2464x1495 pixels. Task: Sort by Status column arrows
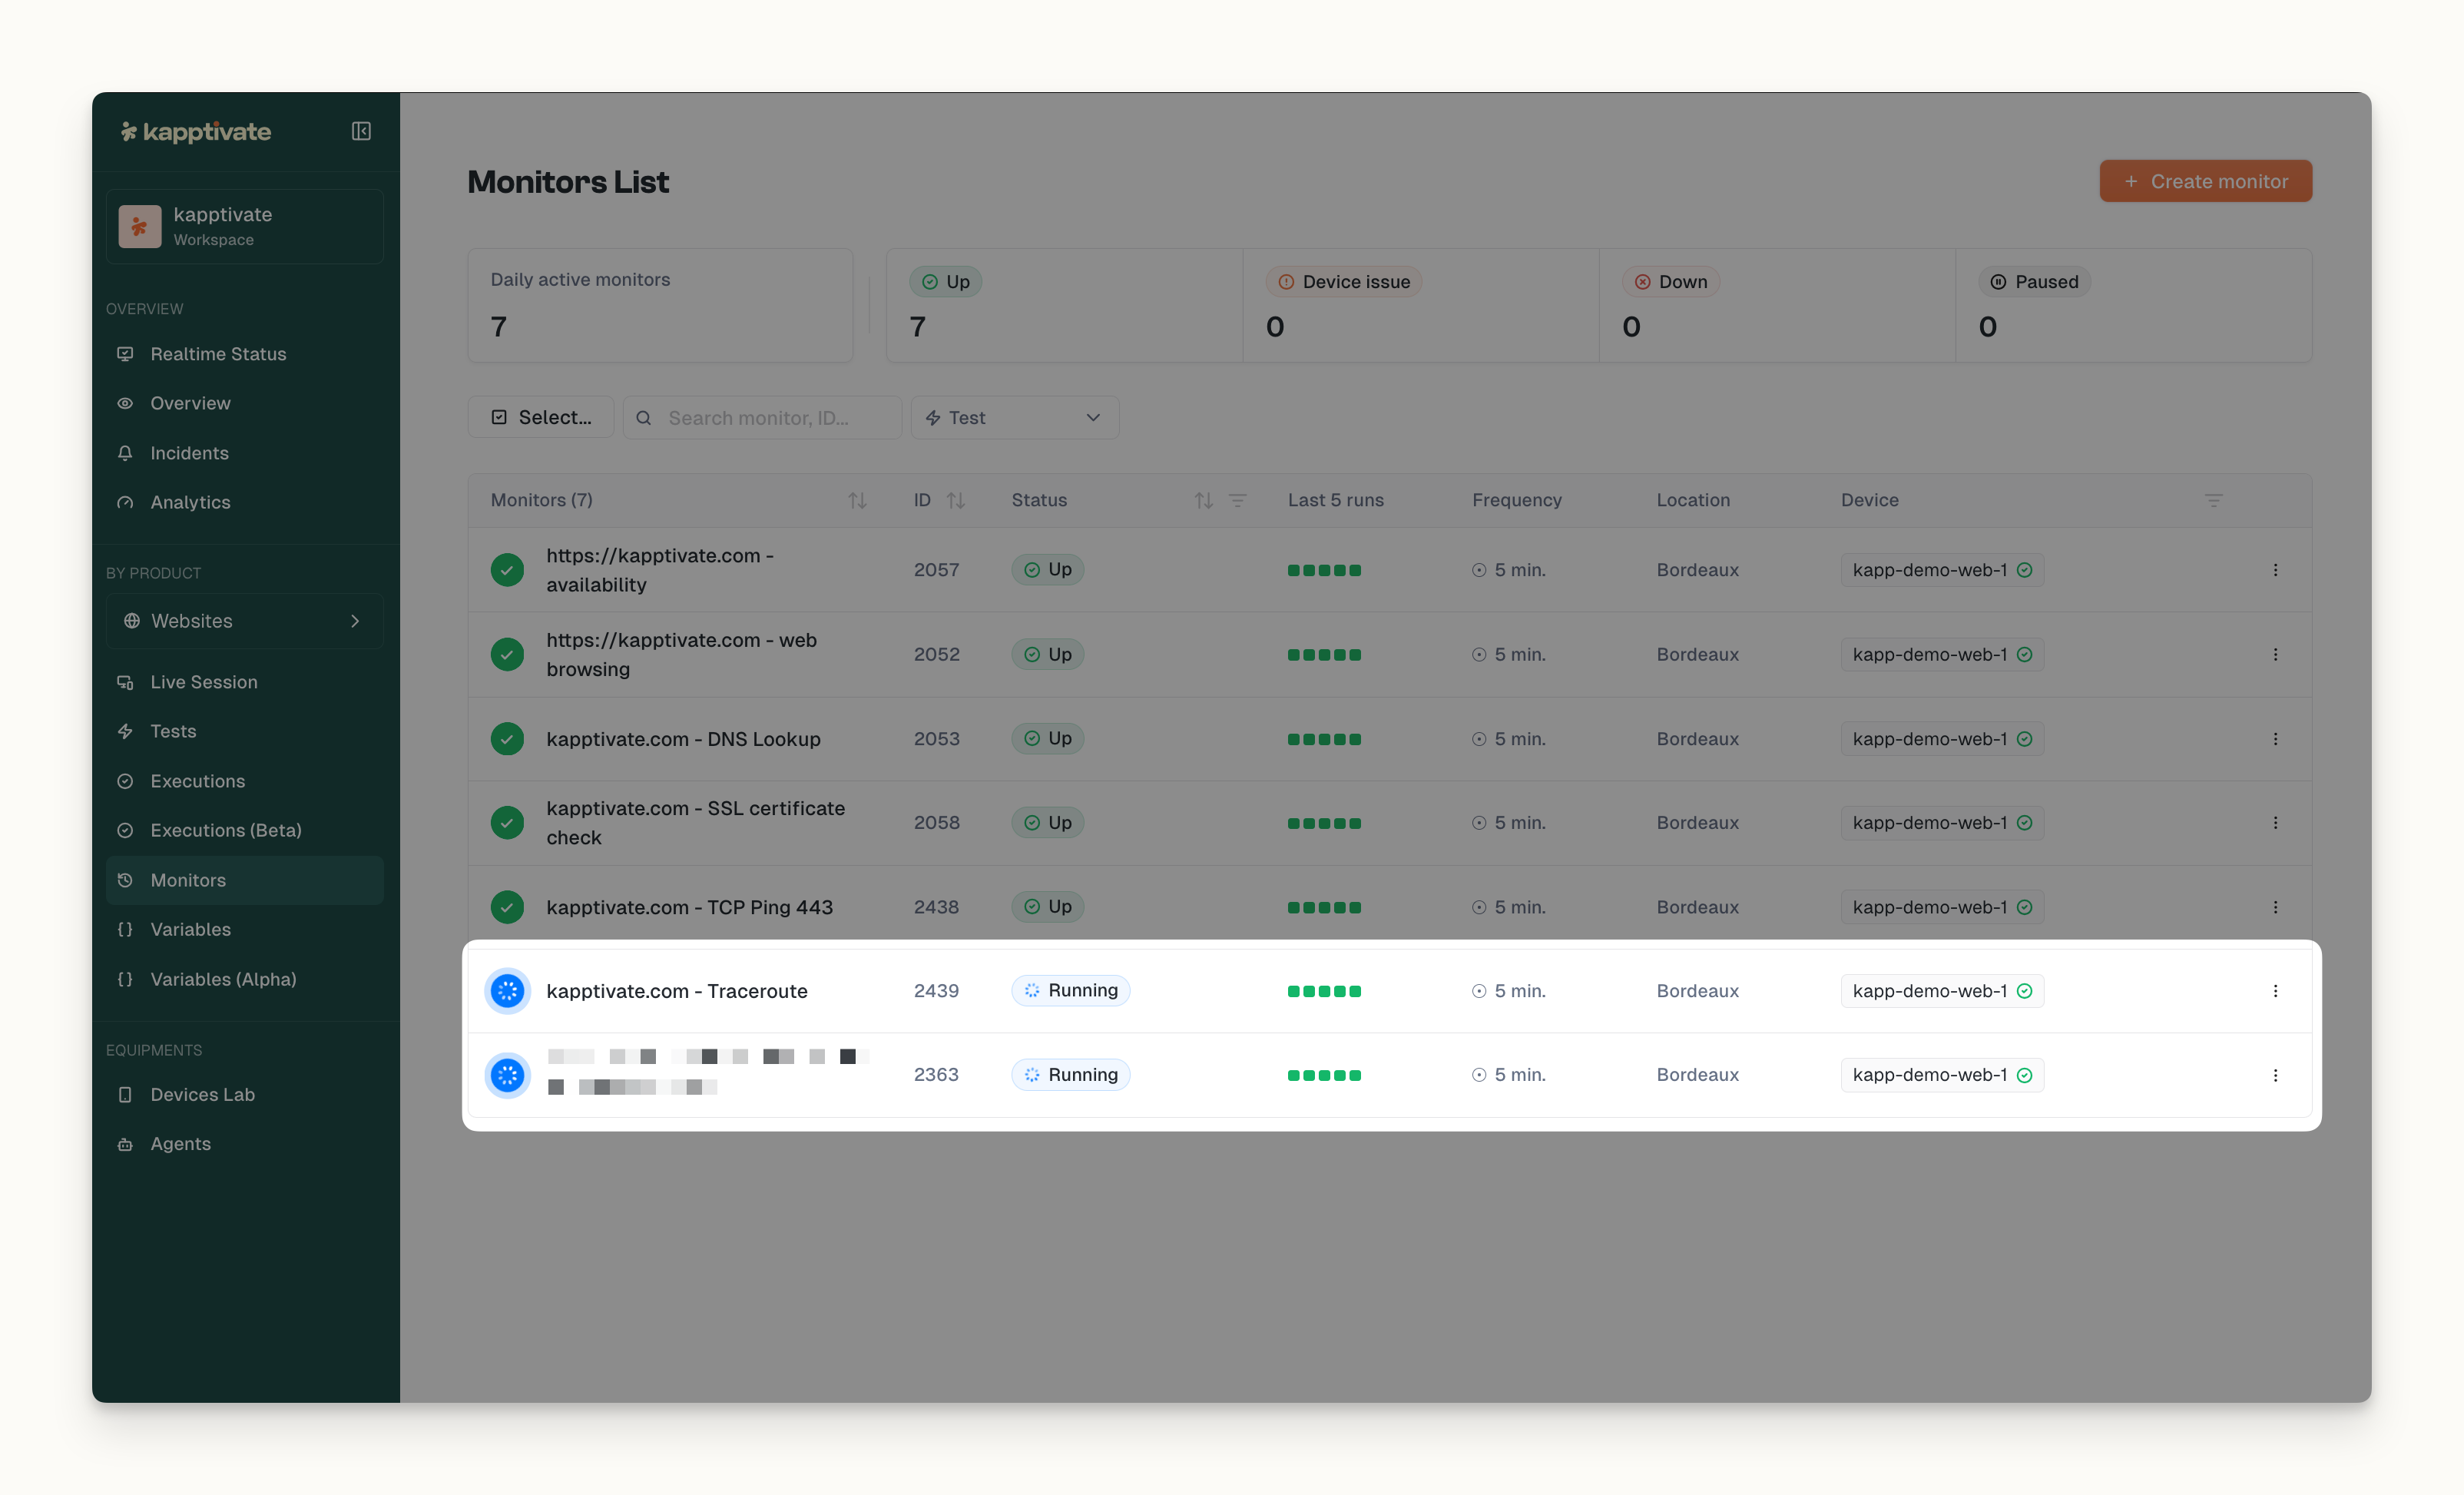click(x=1203, y=500)
